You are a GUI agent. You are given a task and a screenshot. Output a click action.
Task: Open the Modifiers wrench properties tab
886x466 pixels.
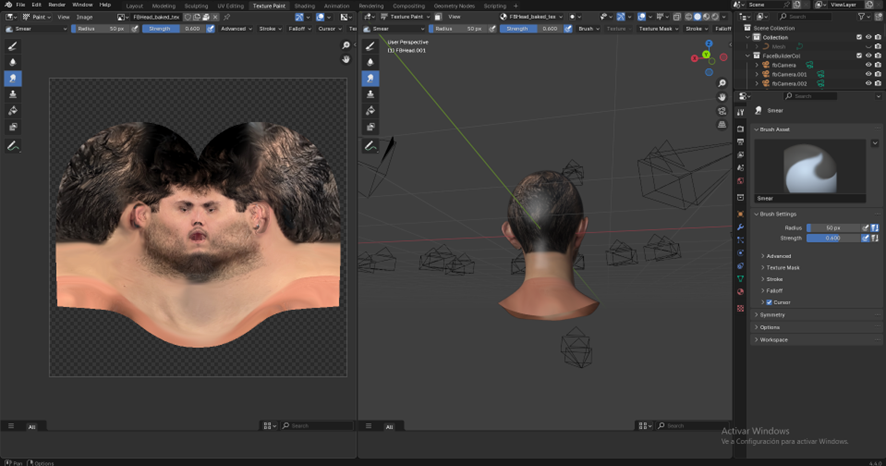[x=740, y=227]
